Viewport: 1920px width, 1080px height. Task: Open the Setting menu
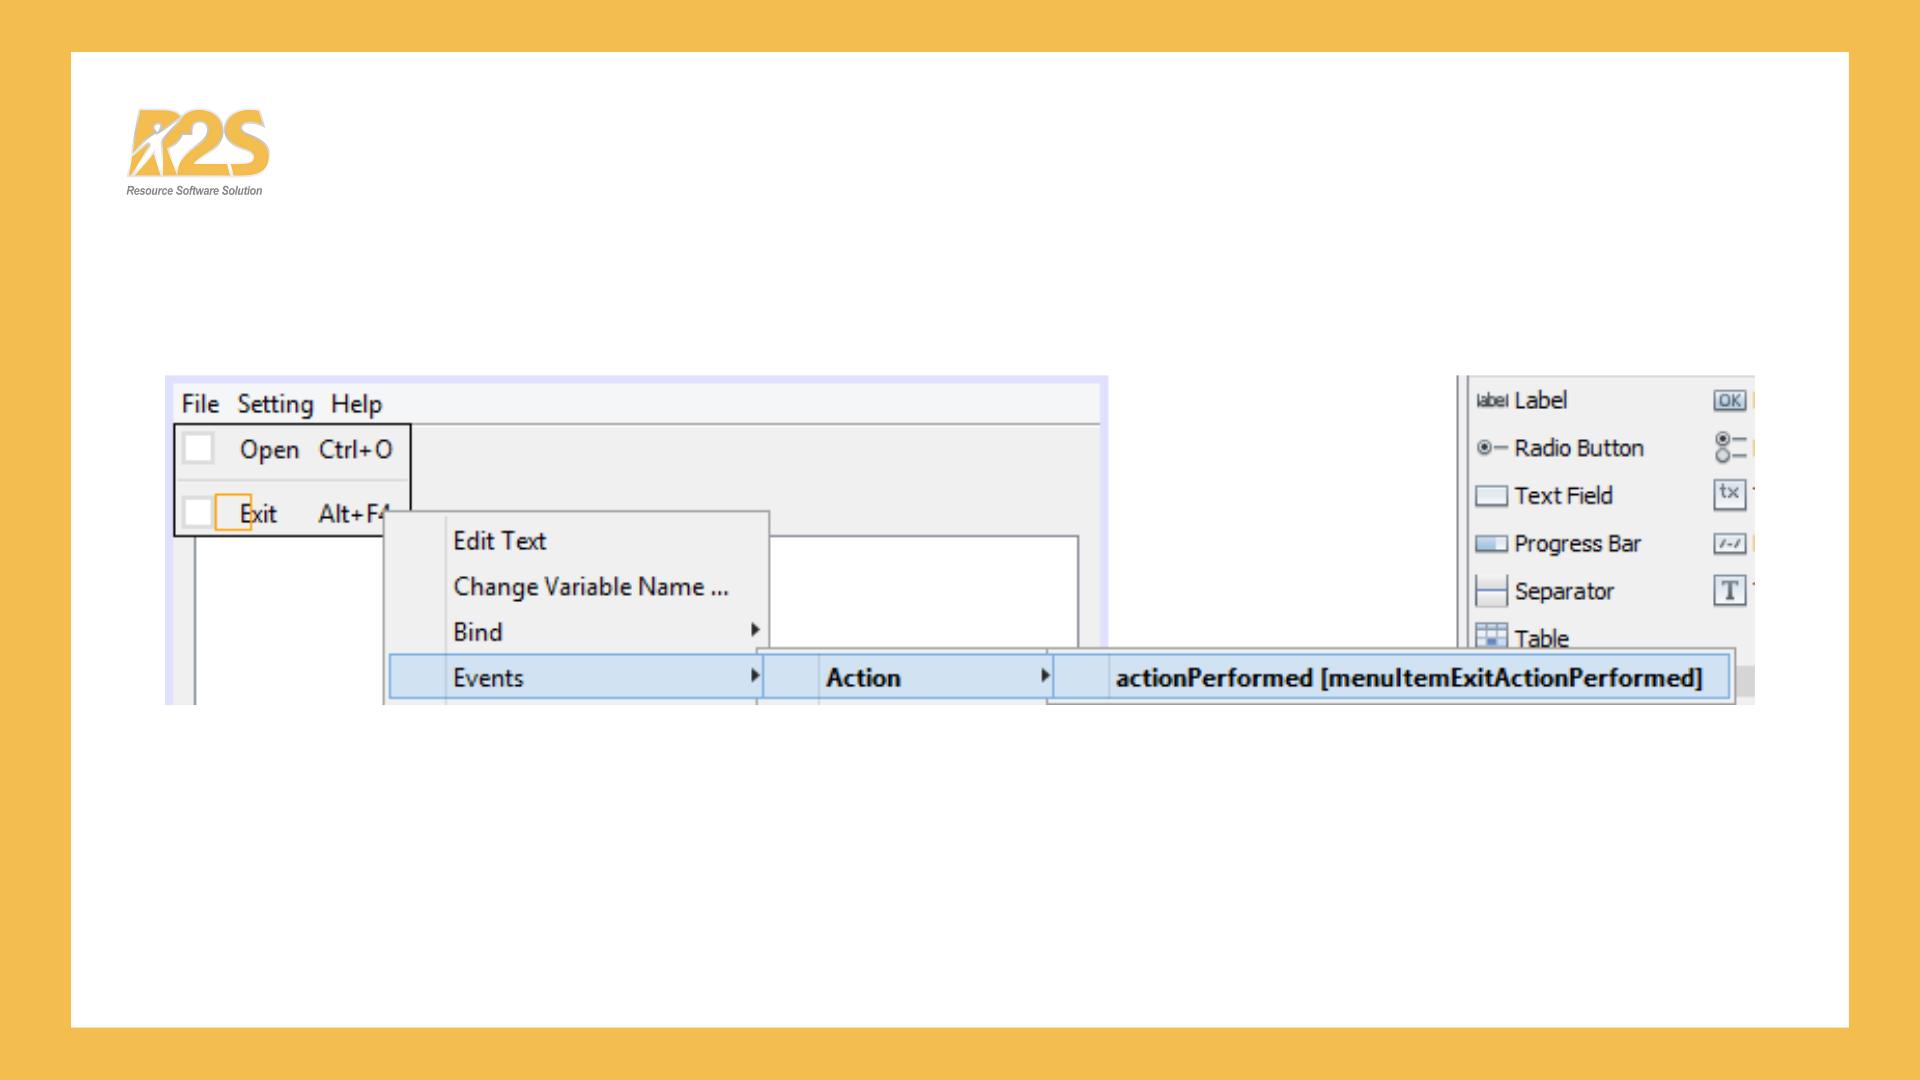tap(275, 404)
